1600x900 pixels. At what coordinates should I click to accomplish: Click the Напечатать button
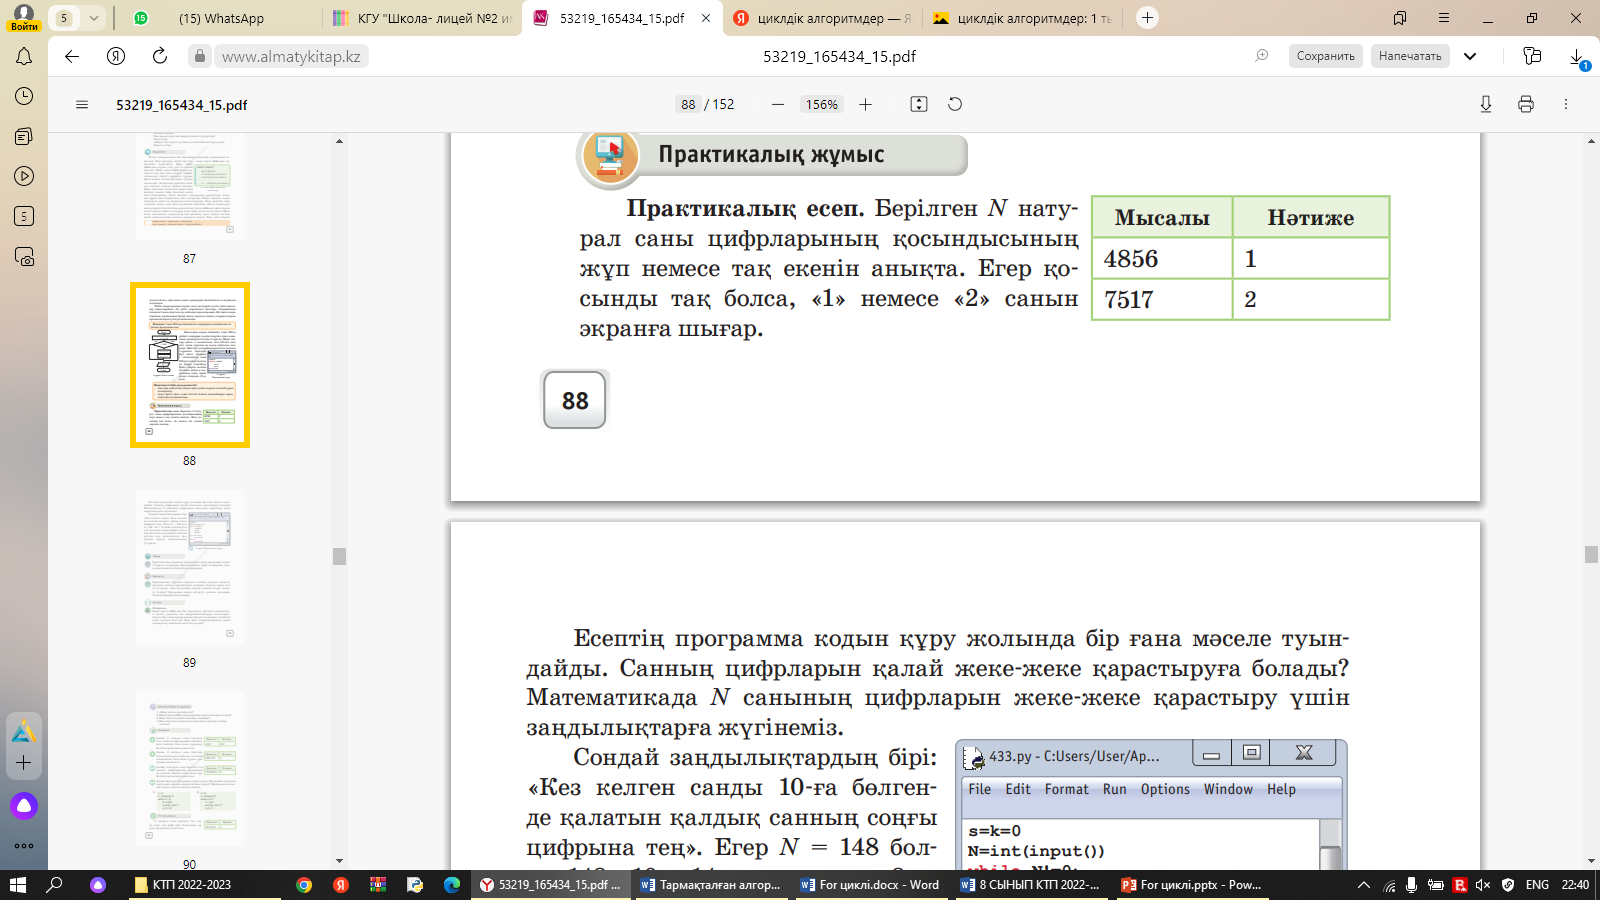tap(1410, 56)
